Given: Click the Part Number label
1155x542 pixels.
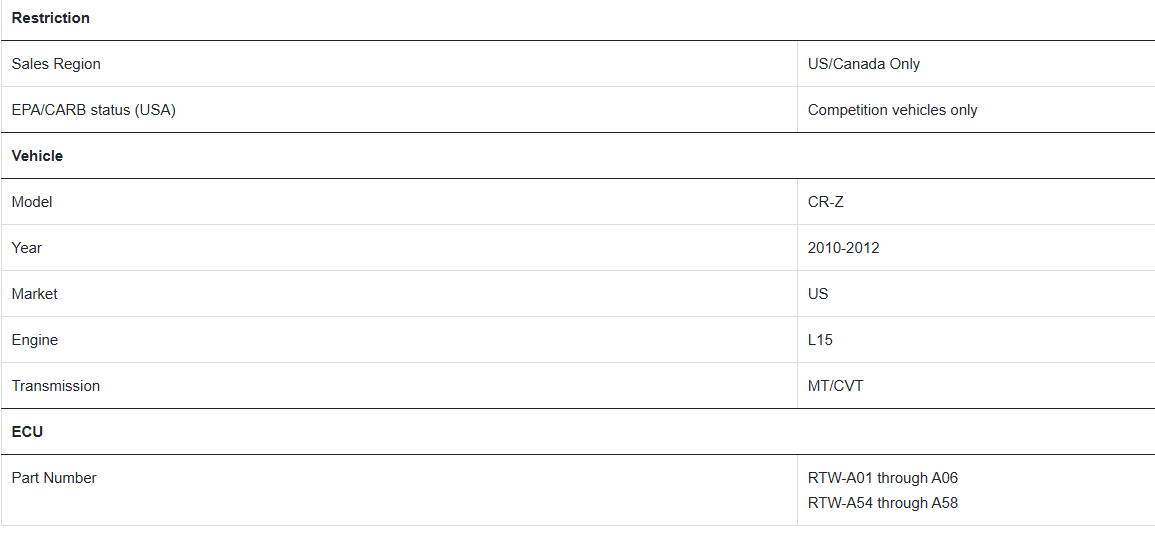Looking at the screenshot, I should click(x=54, y=477).
